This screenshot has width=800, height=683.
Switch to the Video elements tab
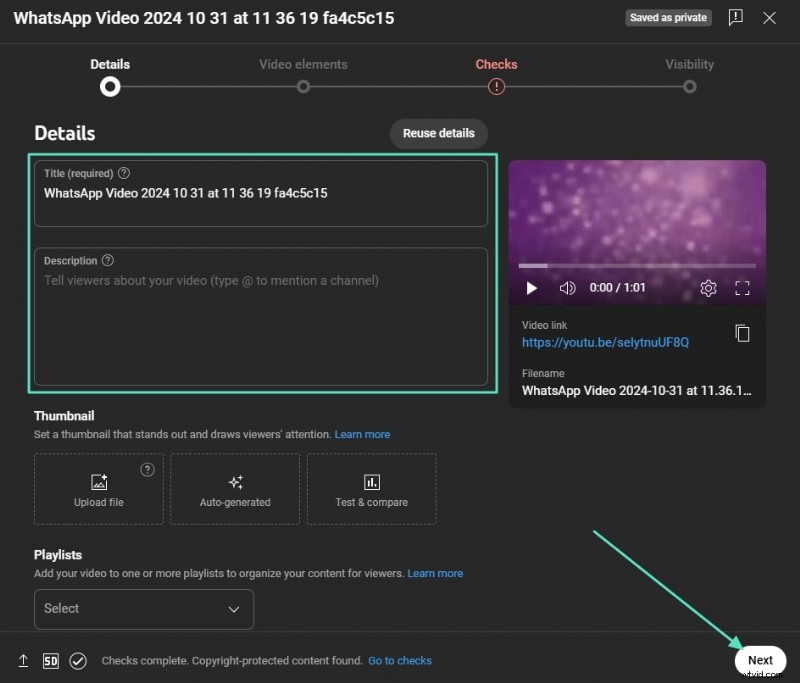(303, 87)
